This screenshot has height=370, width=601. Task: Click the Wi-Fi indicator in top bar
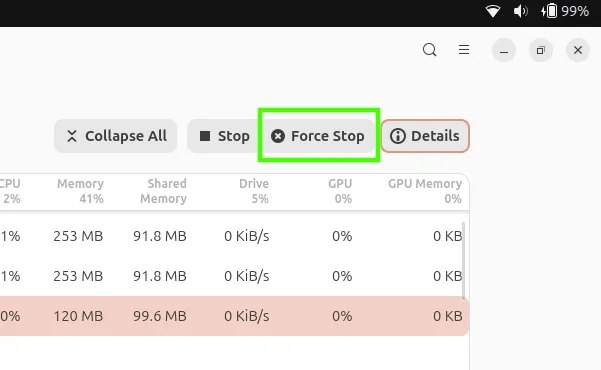click(493, 11)
